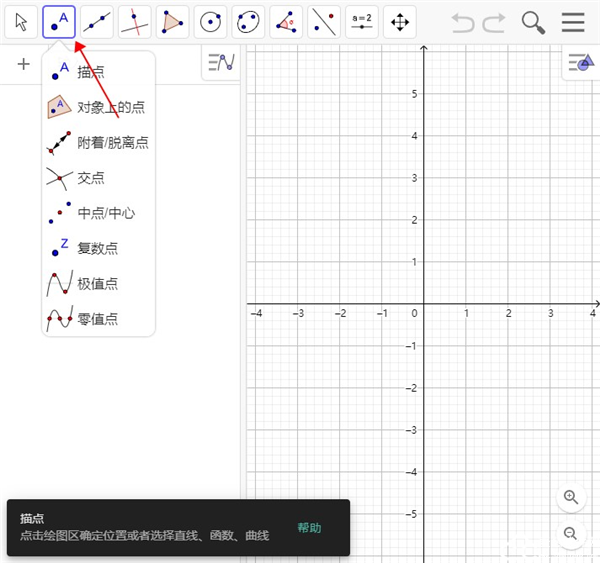Select the Polygon tool
Viewport: 600px width, 563px height.
point(173,21)
